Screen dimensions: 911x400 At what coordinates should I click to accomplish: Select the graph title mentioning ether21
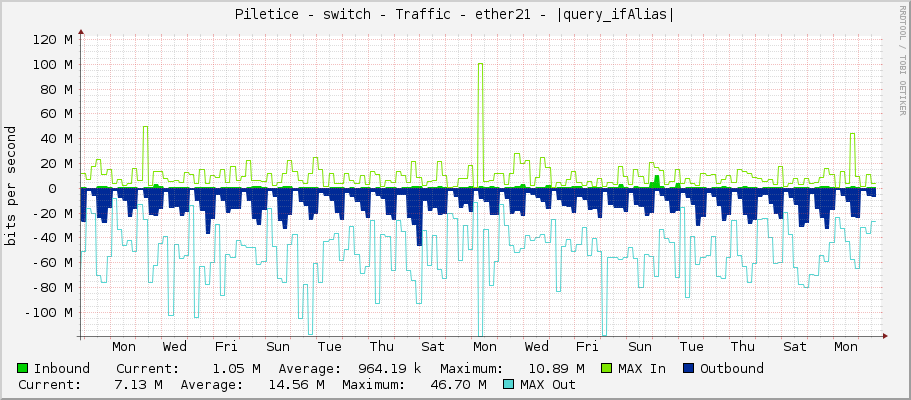[454, 14]
